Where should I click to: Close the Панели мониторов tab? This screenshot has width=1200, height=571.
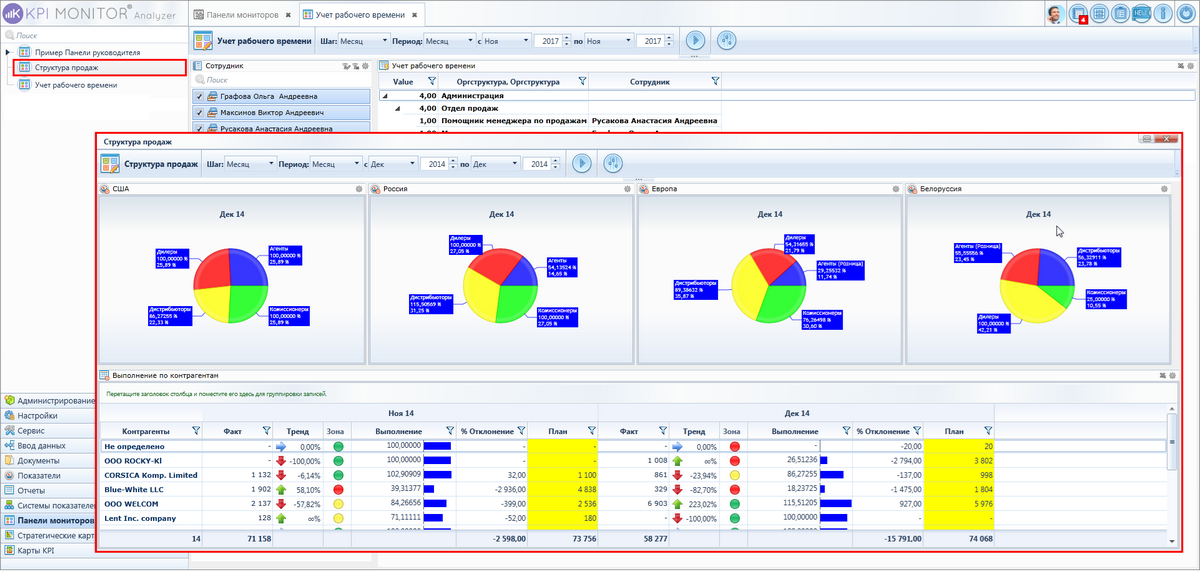click(x=288, y=15)
